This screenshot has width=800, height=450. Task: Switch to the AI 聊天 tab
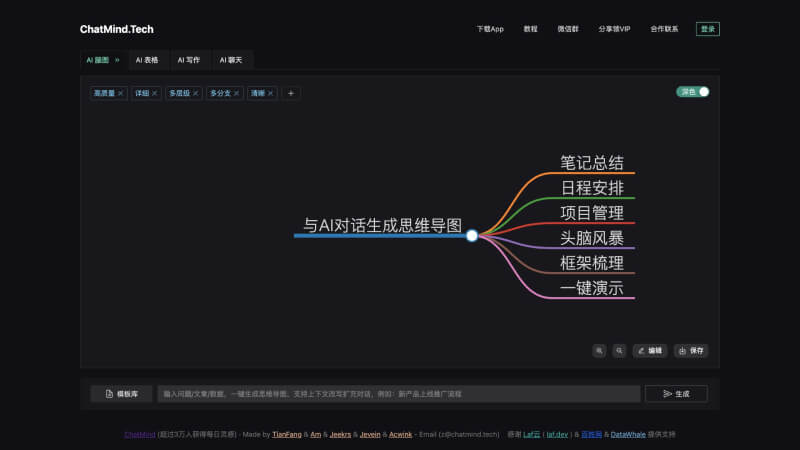click(x=231, y=60)
